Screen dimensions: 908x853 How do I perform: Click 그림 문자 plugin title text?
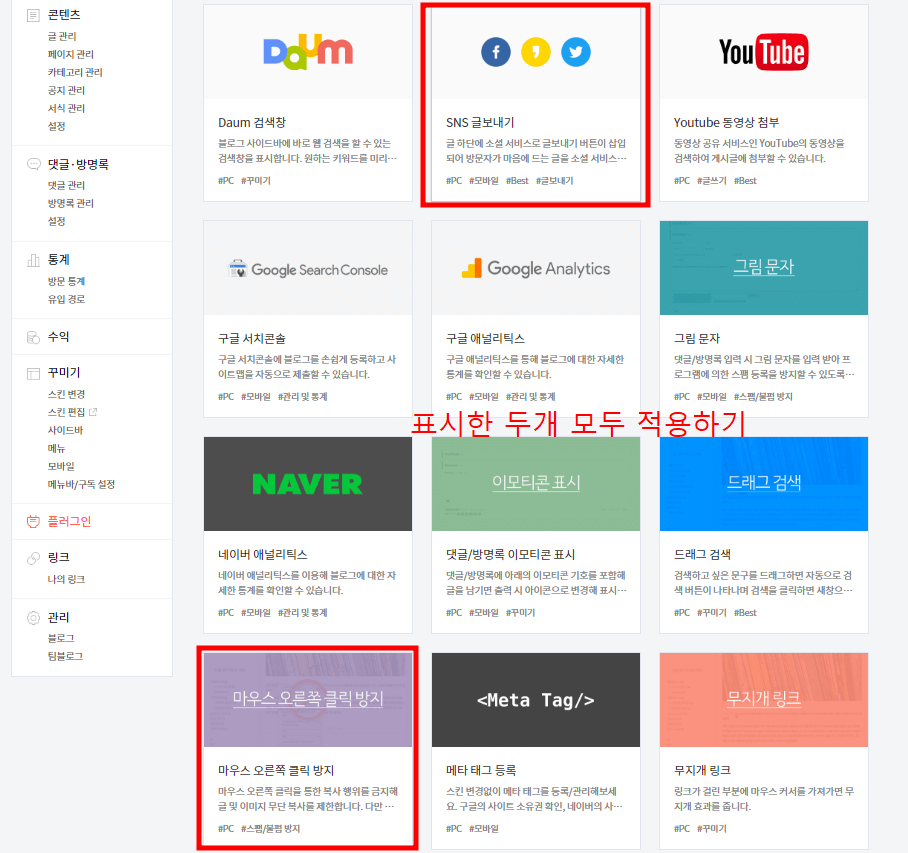click(697, 339)
